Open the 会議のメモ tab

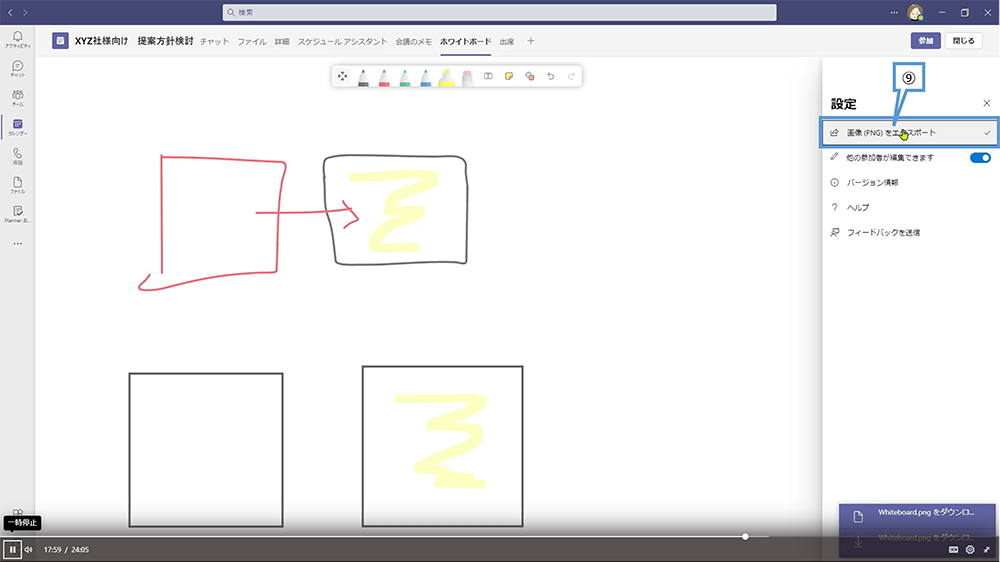(413, 41)
